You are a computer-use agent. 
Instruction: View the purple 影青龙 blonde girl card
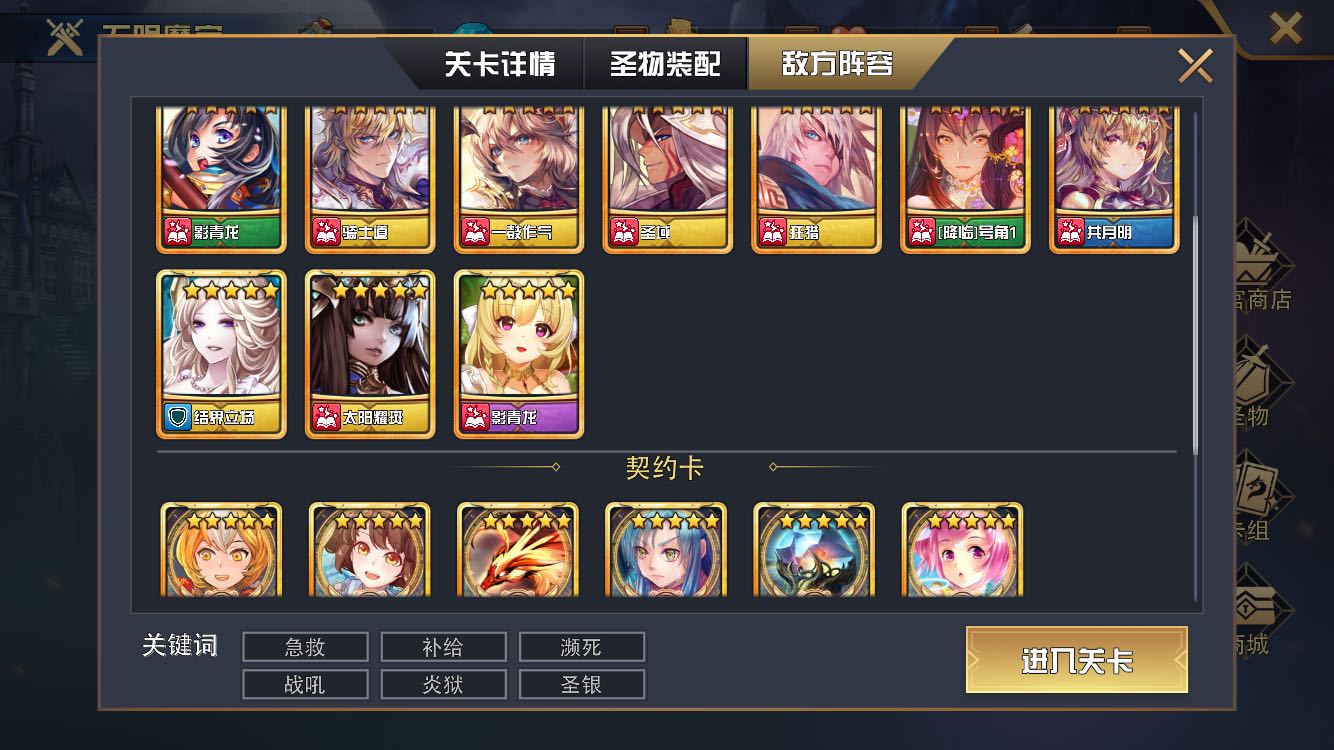tap(519, 354)
